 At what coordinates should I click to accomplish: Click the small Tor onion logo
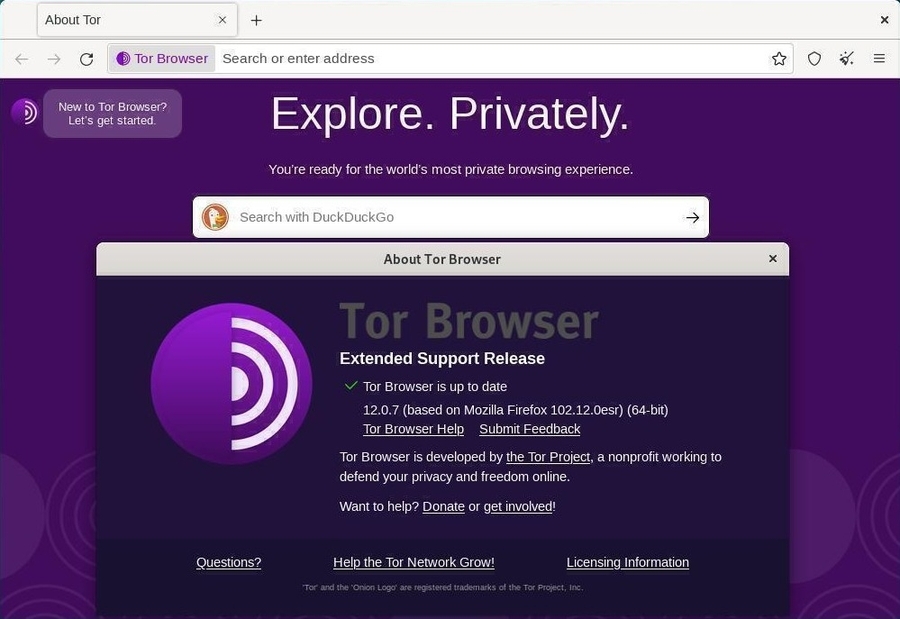[x=25, y=112]
